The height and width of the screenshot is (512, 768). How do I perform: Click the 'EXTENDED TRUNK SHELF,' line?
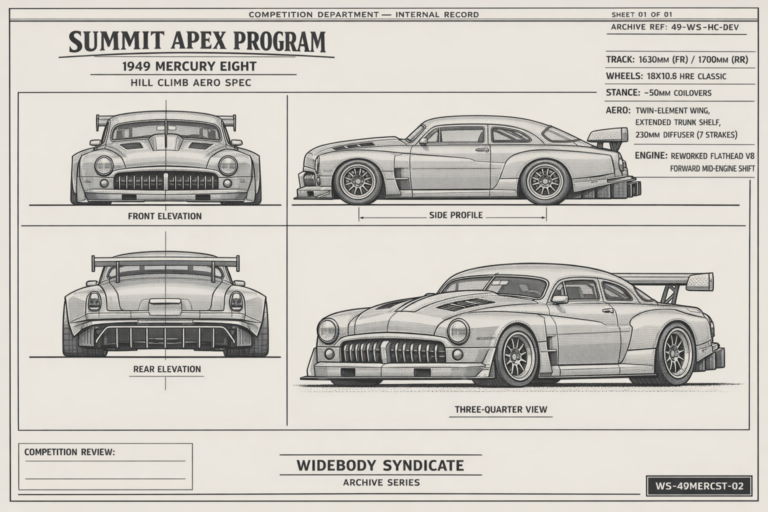[x=678, y=122]
